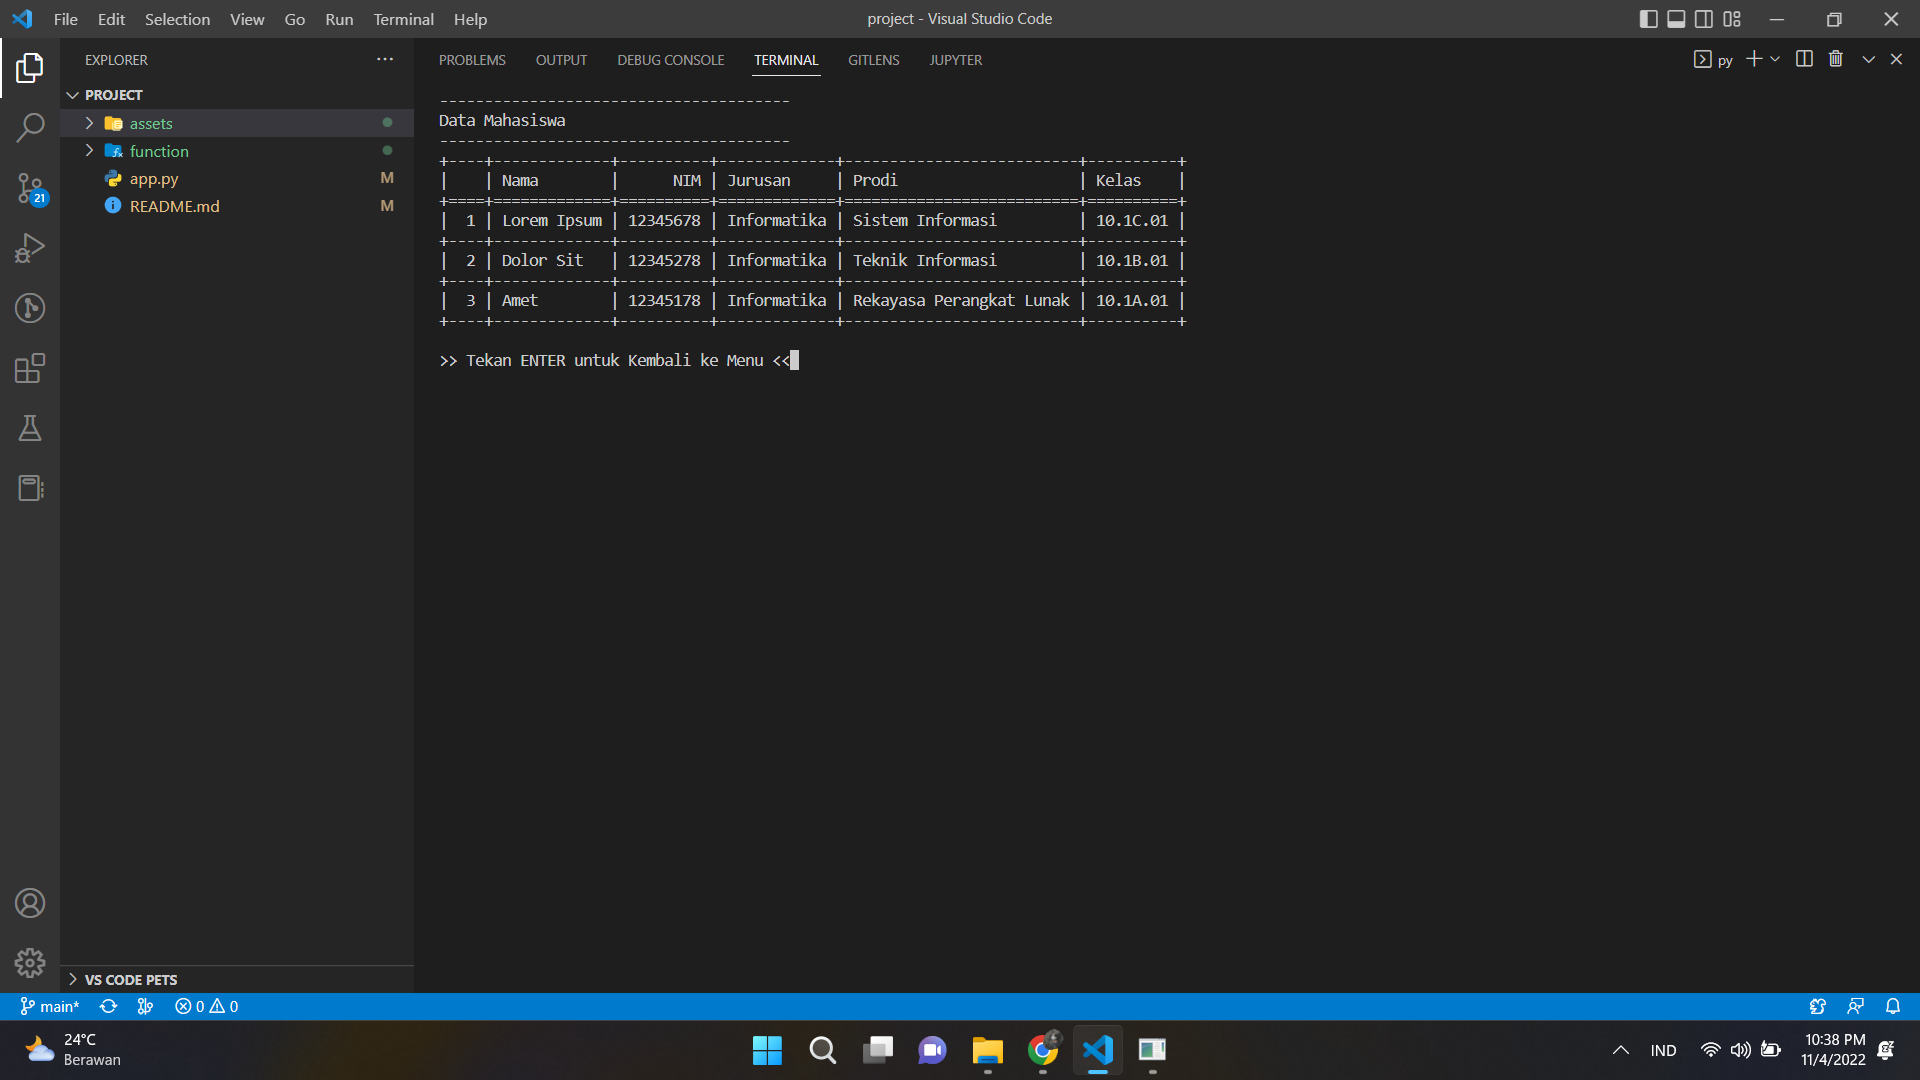Expand the assets folder

(151, 123)
